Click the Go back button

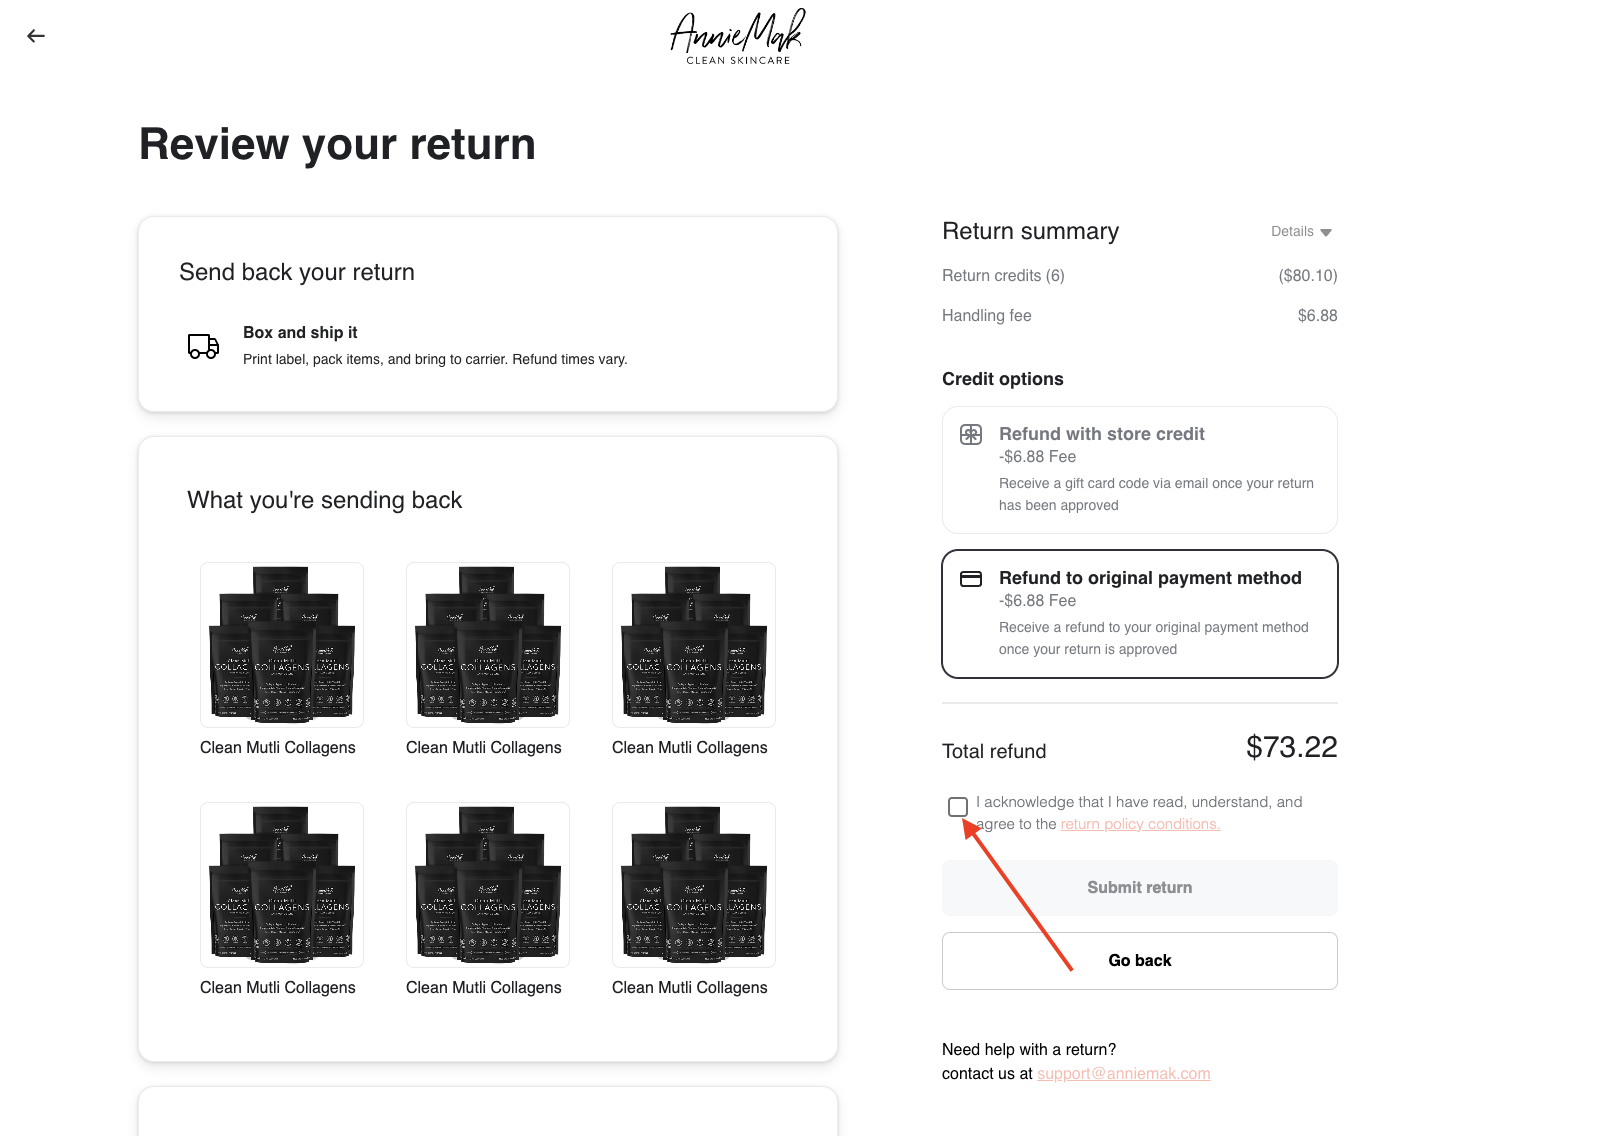(1140, 961)
